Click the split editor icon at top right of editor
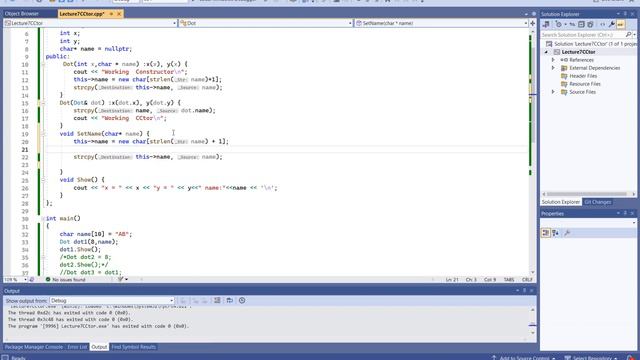 pyautogui.click(x=533, y=23)
